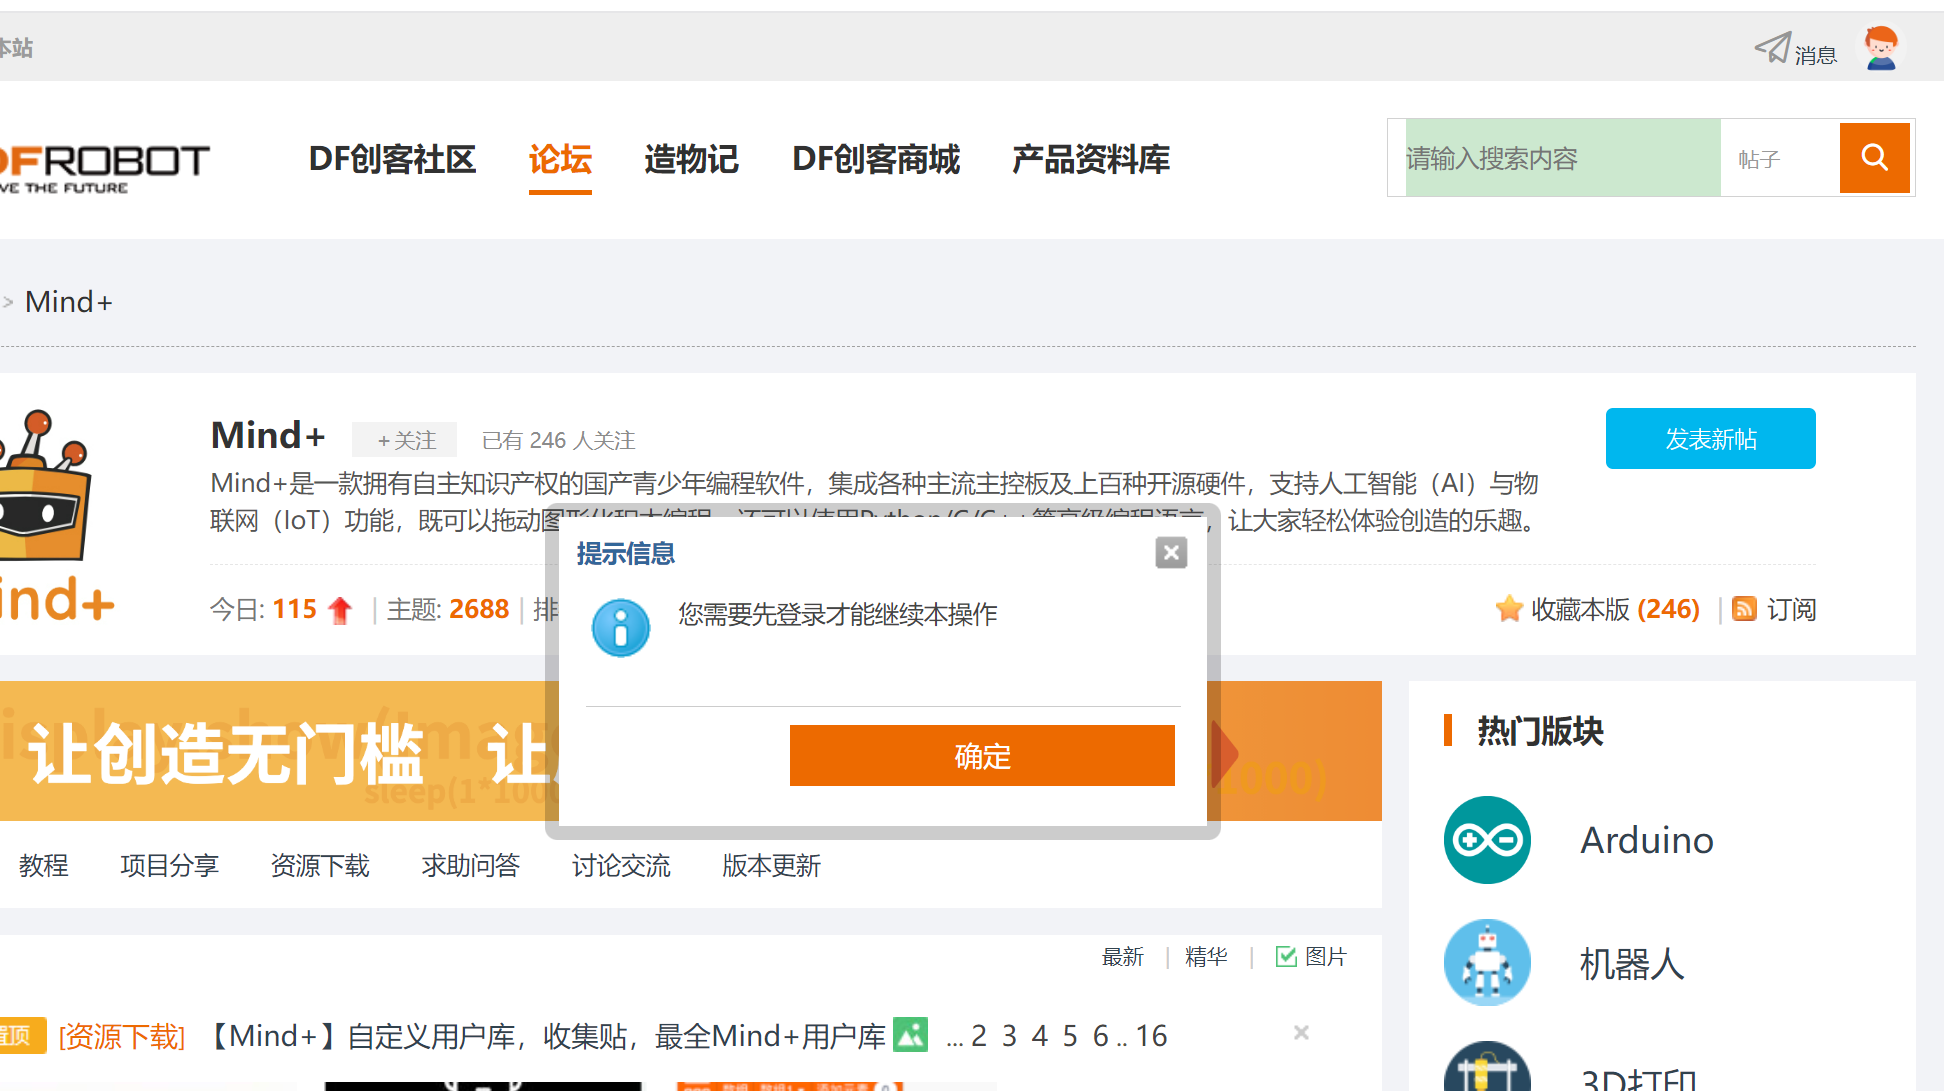Viewport: 1944px width, 1091px height.
Task: Go to page 16 of pinned post
Action: point(1151,1036)
